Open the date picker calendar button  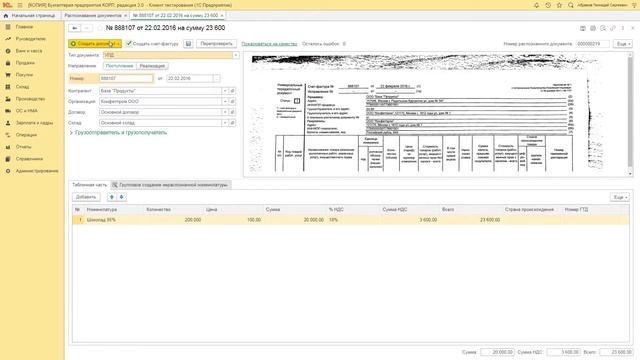tap(216, 78)
